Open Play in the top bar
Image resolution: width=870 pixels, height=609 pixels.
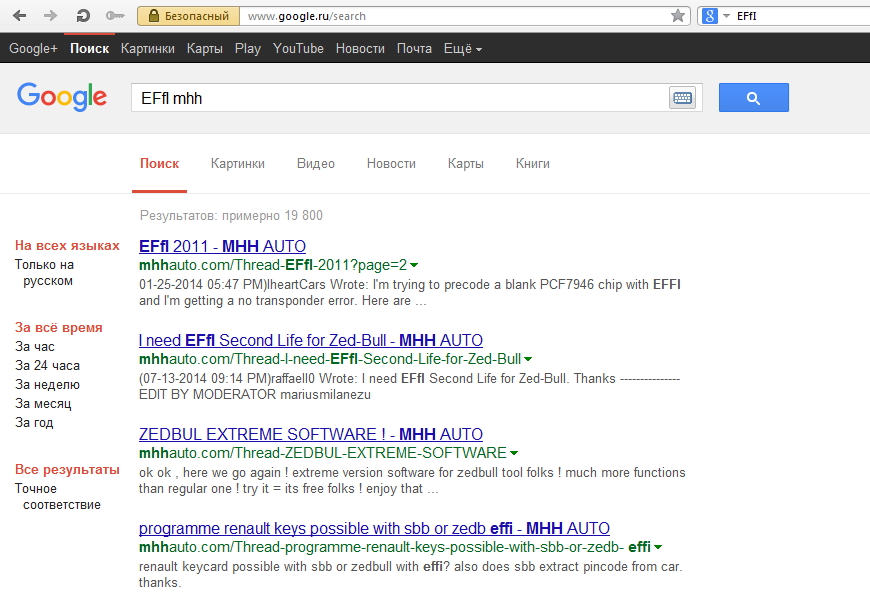pos(247,49)
